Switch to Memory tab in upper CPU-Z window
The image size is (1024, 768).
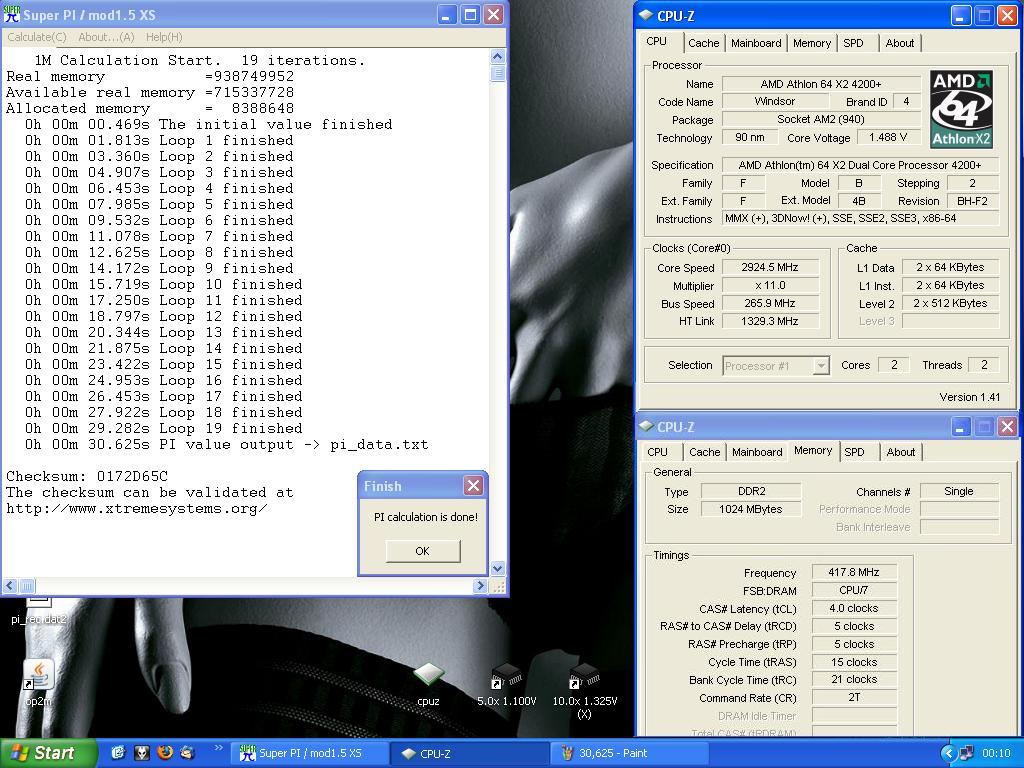point(812,43)
